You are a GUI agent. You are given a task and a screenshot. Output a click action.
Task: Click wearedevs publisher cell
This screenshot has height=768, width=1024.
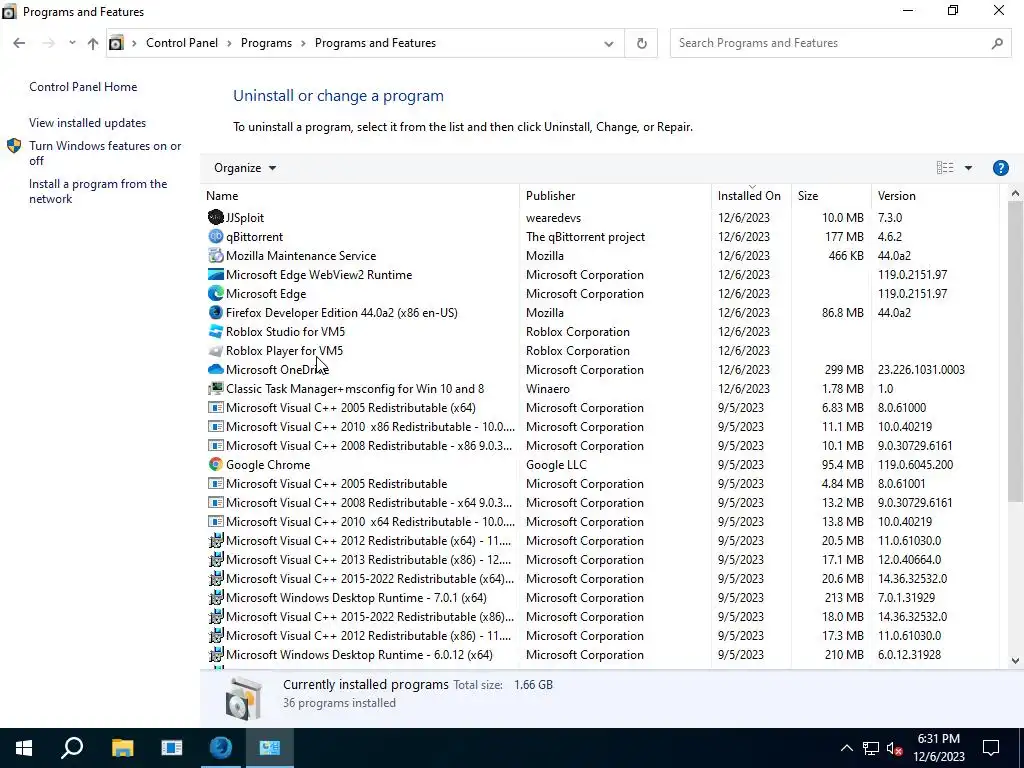click(x=553, y=217)
